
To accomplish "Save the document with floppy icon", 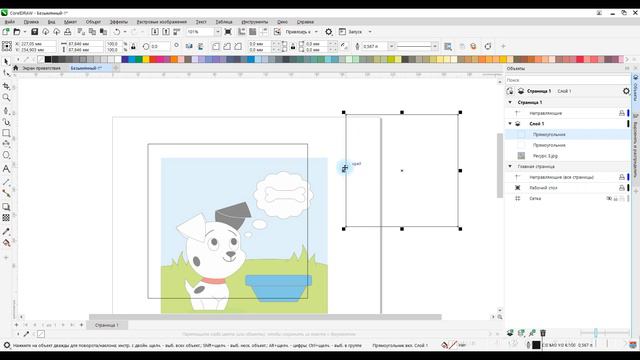I will pos(34,31).
